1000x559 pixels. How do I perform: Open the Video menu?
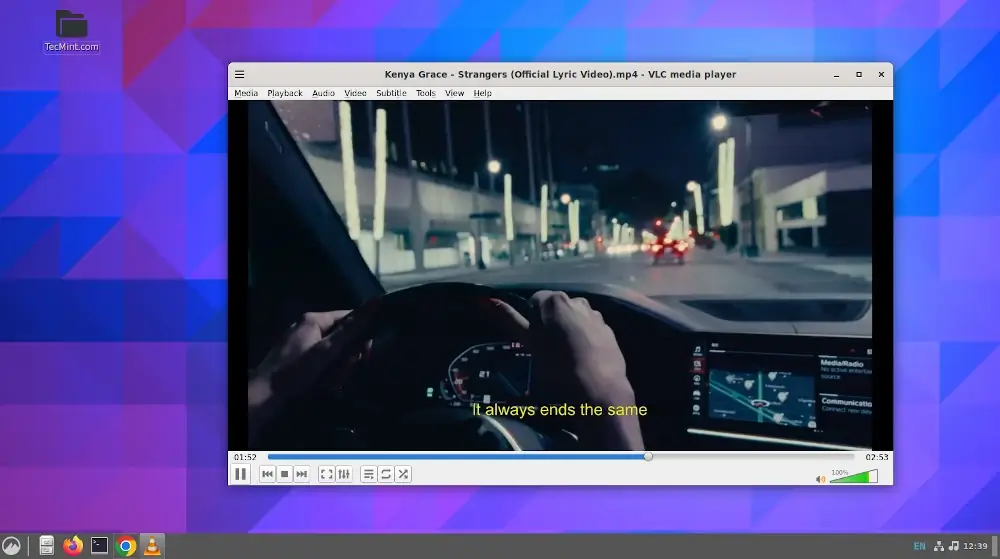click(x=355, y=93)
